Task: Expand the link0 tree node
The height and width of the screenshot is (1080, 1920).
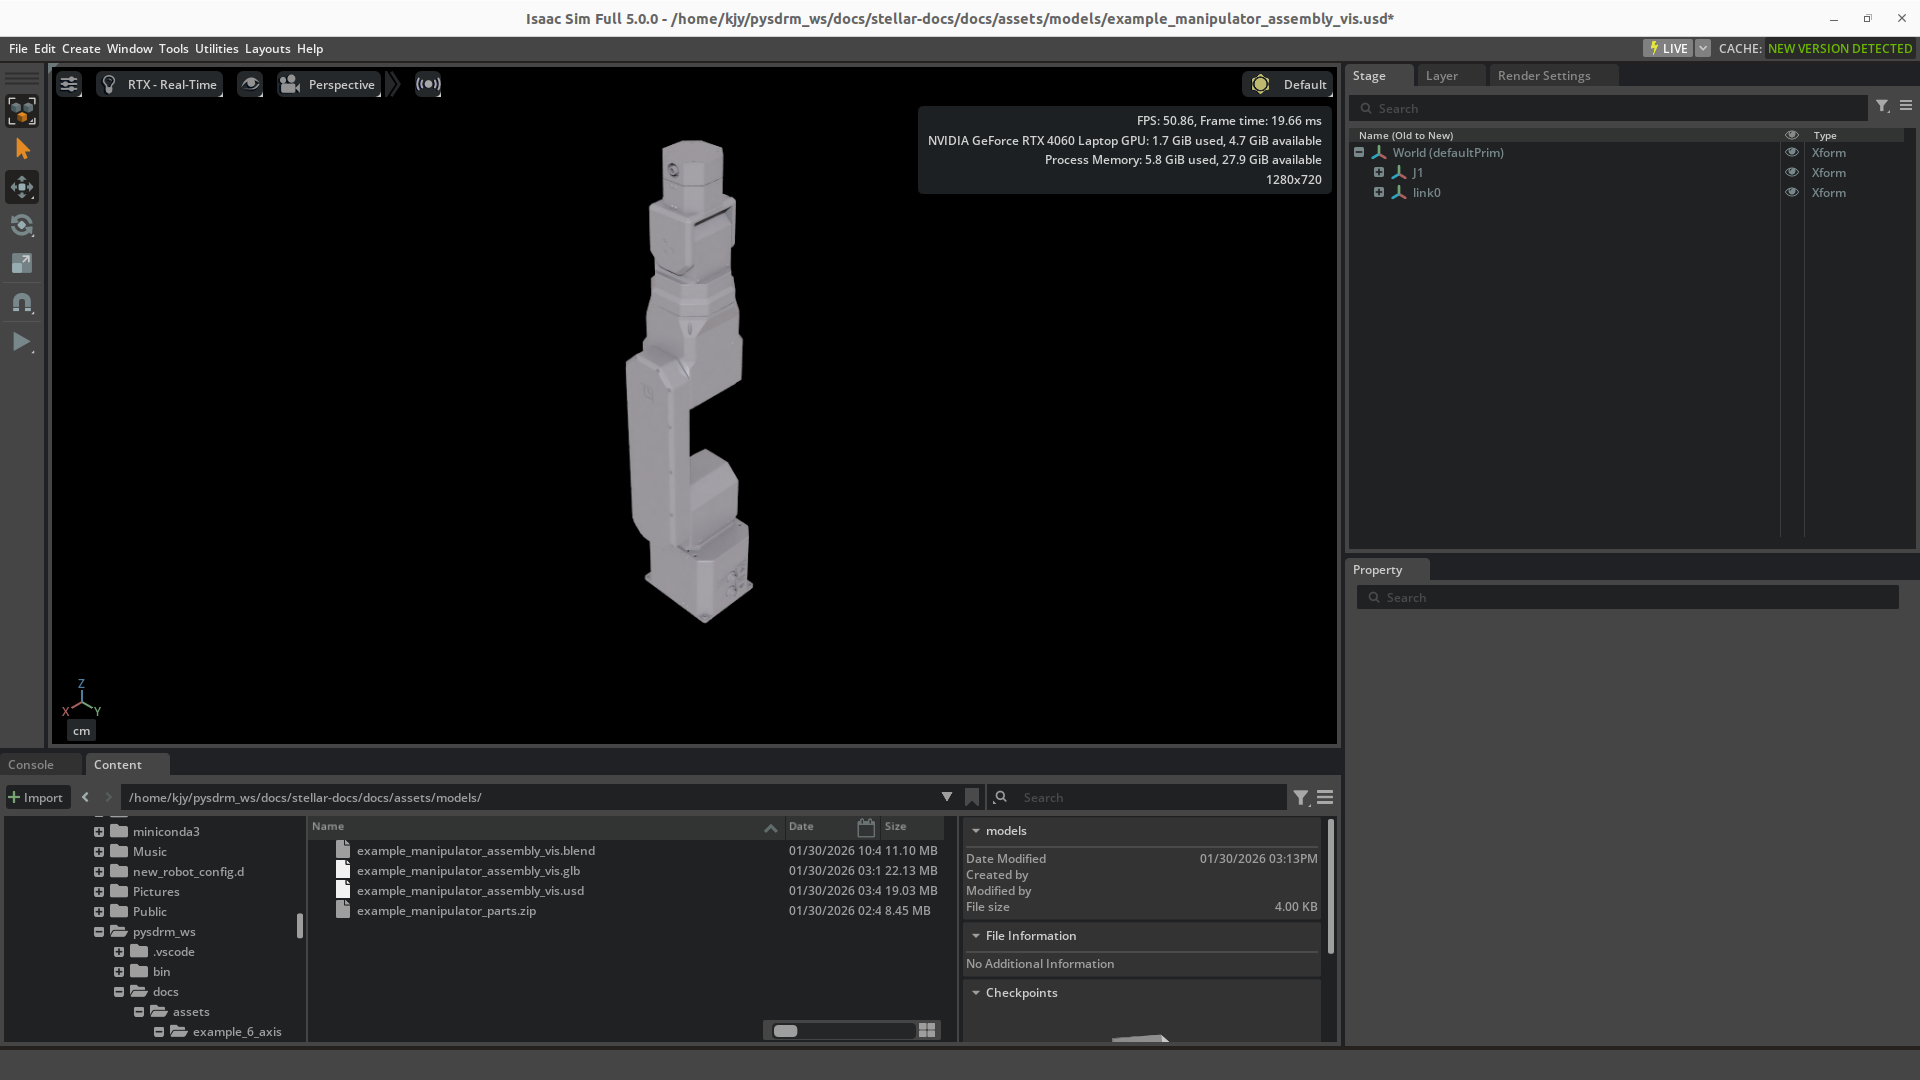Action: pyautogui.click(x=1379, y=193)
